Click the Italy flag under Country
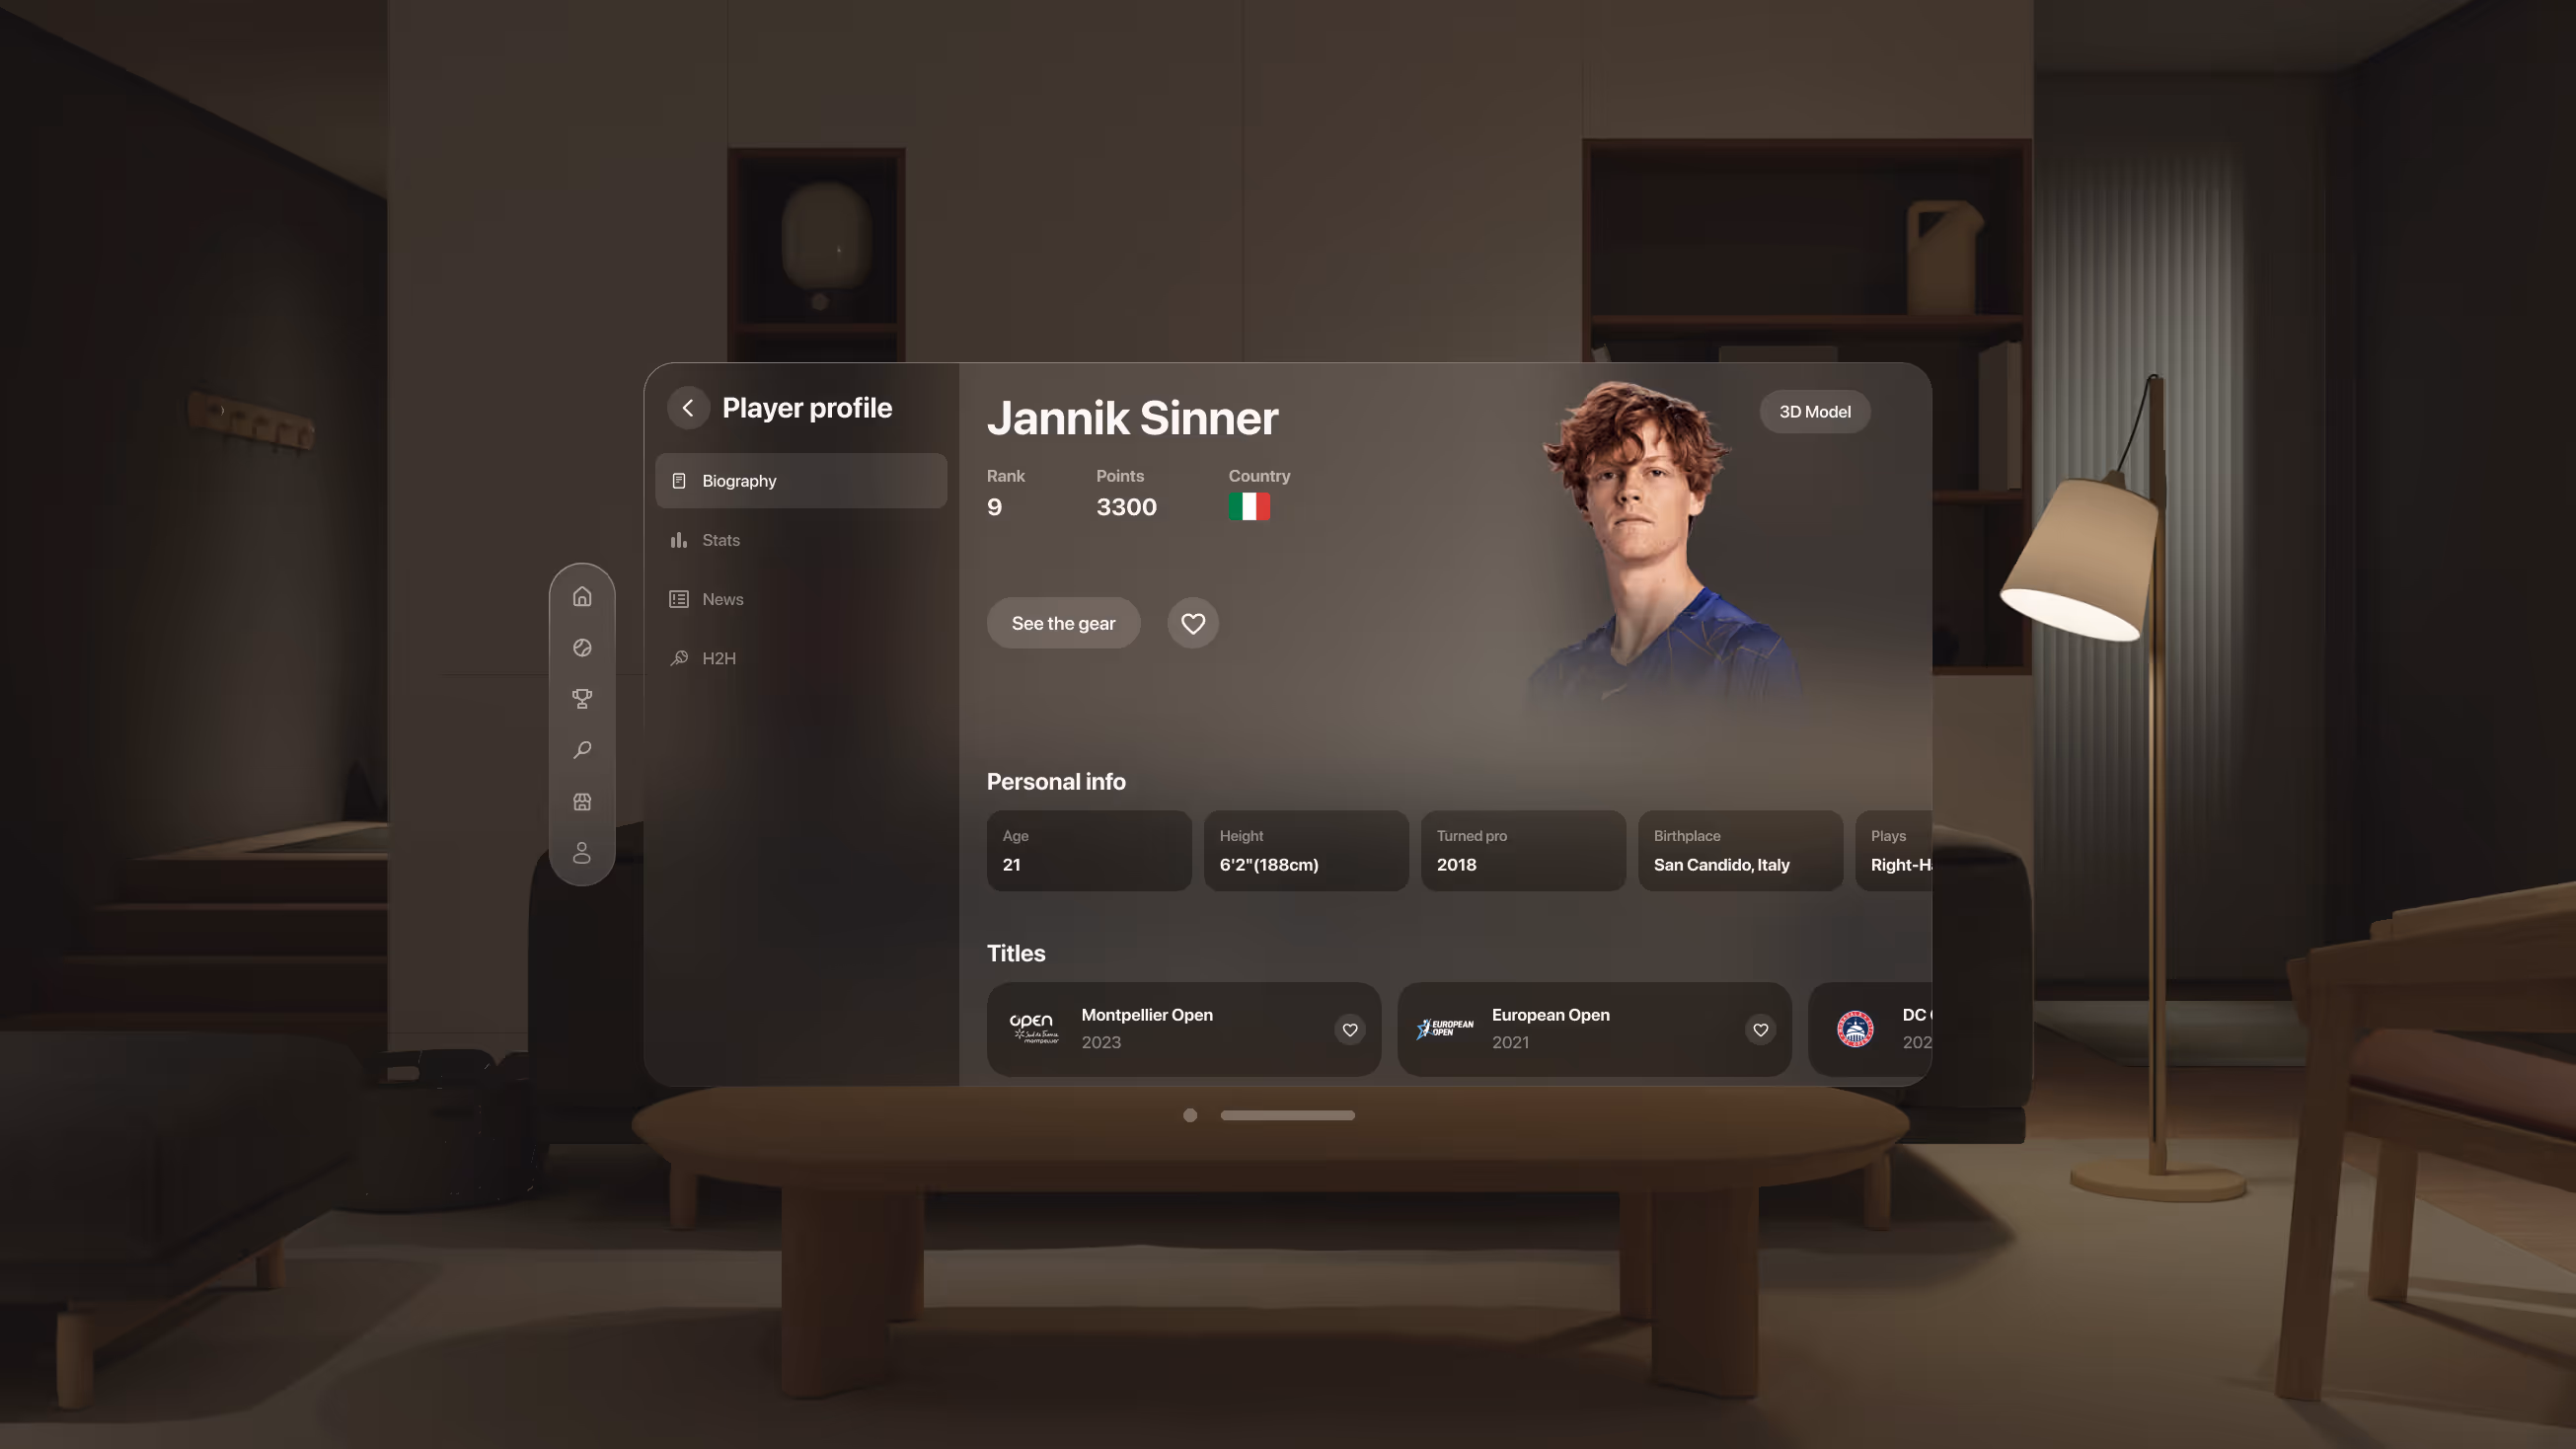 (1249, 507)
